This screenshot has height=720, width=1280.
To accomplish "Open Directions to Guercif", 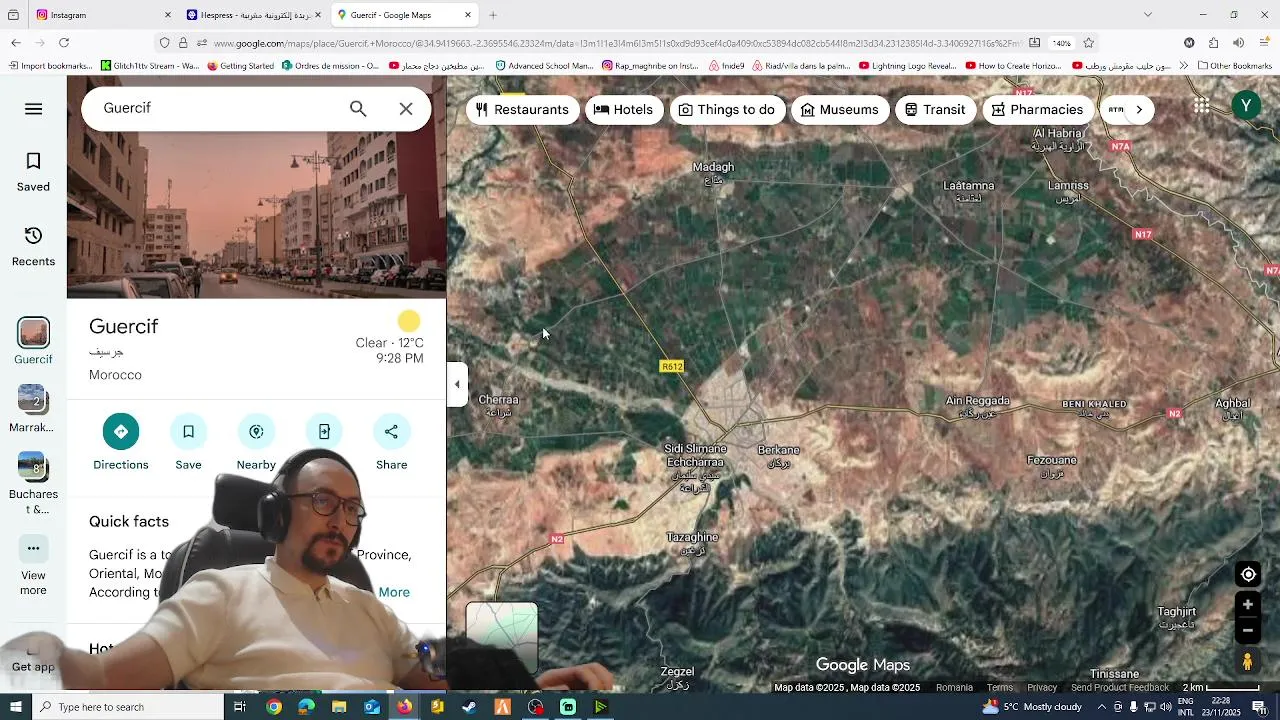I will coord(120,443).
